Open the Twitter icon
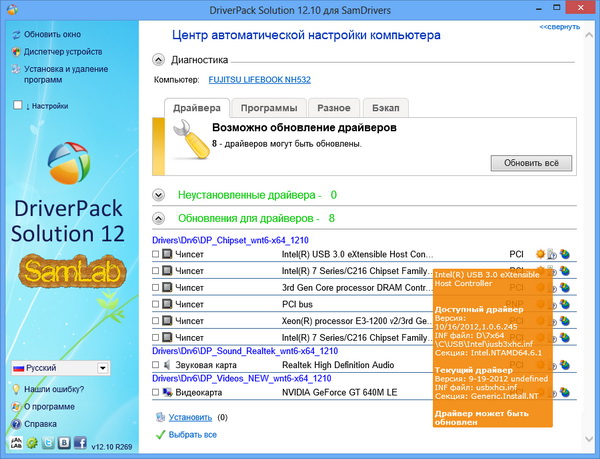 pyautogui.click(x=48, y=443)
